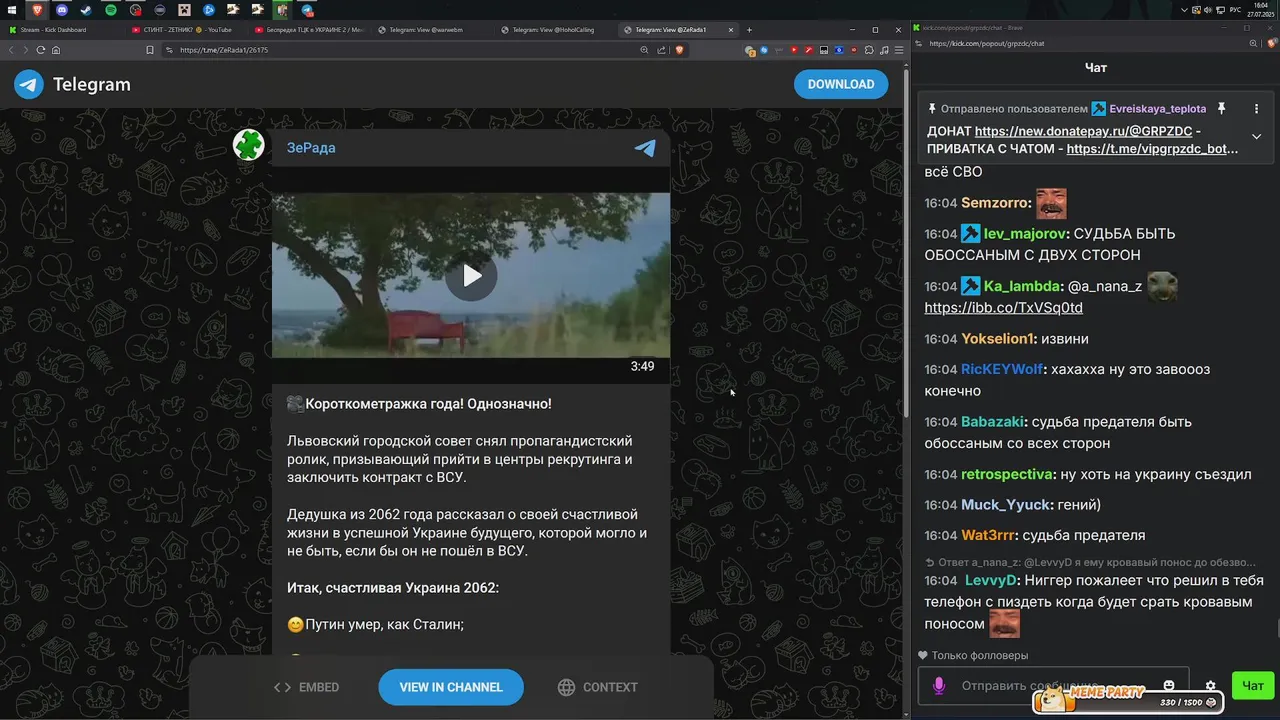The width and height of the screenshot is (1280, 720).
Task: Open Spotify from the taskbar
Action: coord(111,10)
